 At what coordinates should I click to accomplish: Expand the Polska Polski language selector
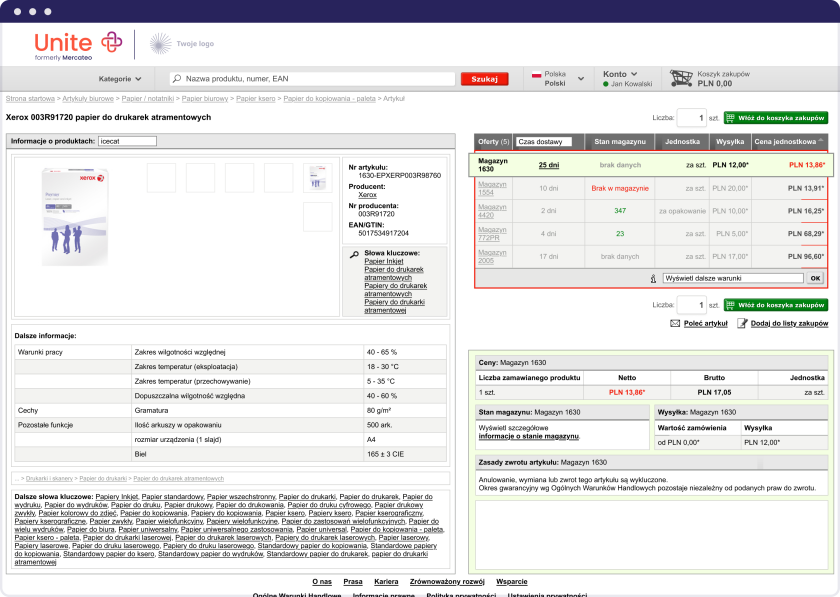[x=558, y=79]
